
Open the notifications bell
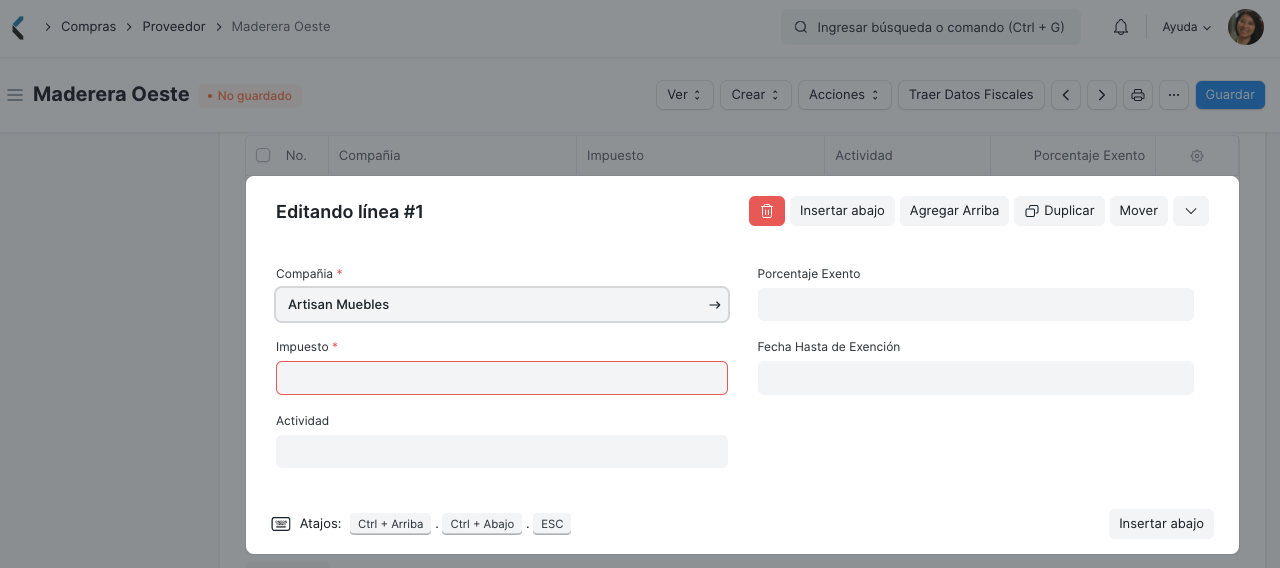click(1121, 27)
